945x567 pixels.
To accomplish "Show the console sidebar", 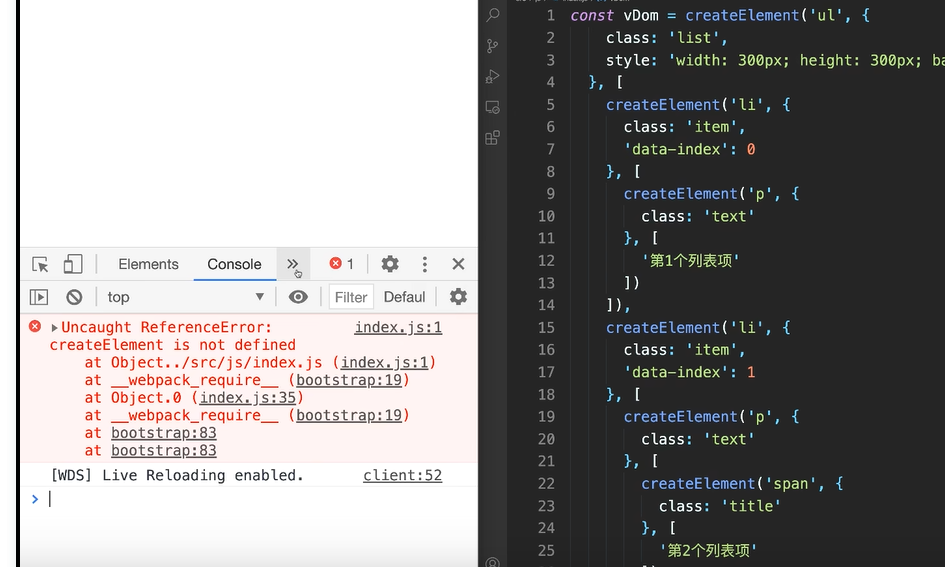I will [x=39, y=297].
